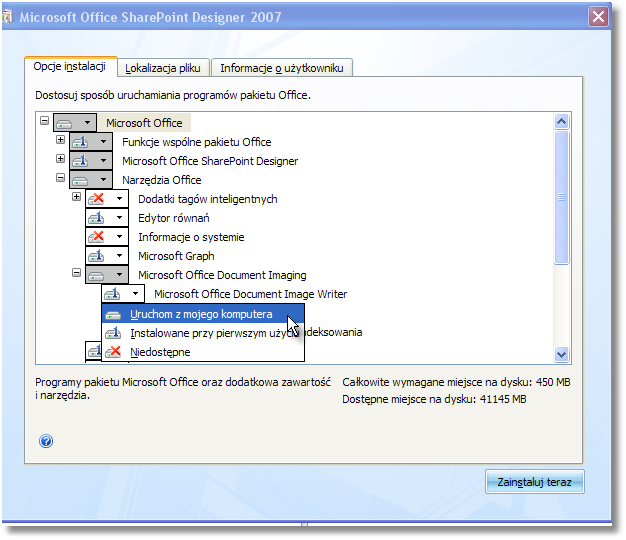Select Dodatki tagów inteligentnych label
Screen dimensions: 626x540
click(x=208, y=199)
